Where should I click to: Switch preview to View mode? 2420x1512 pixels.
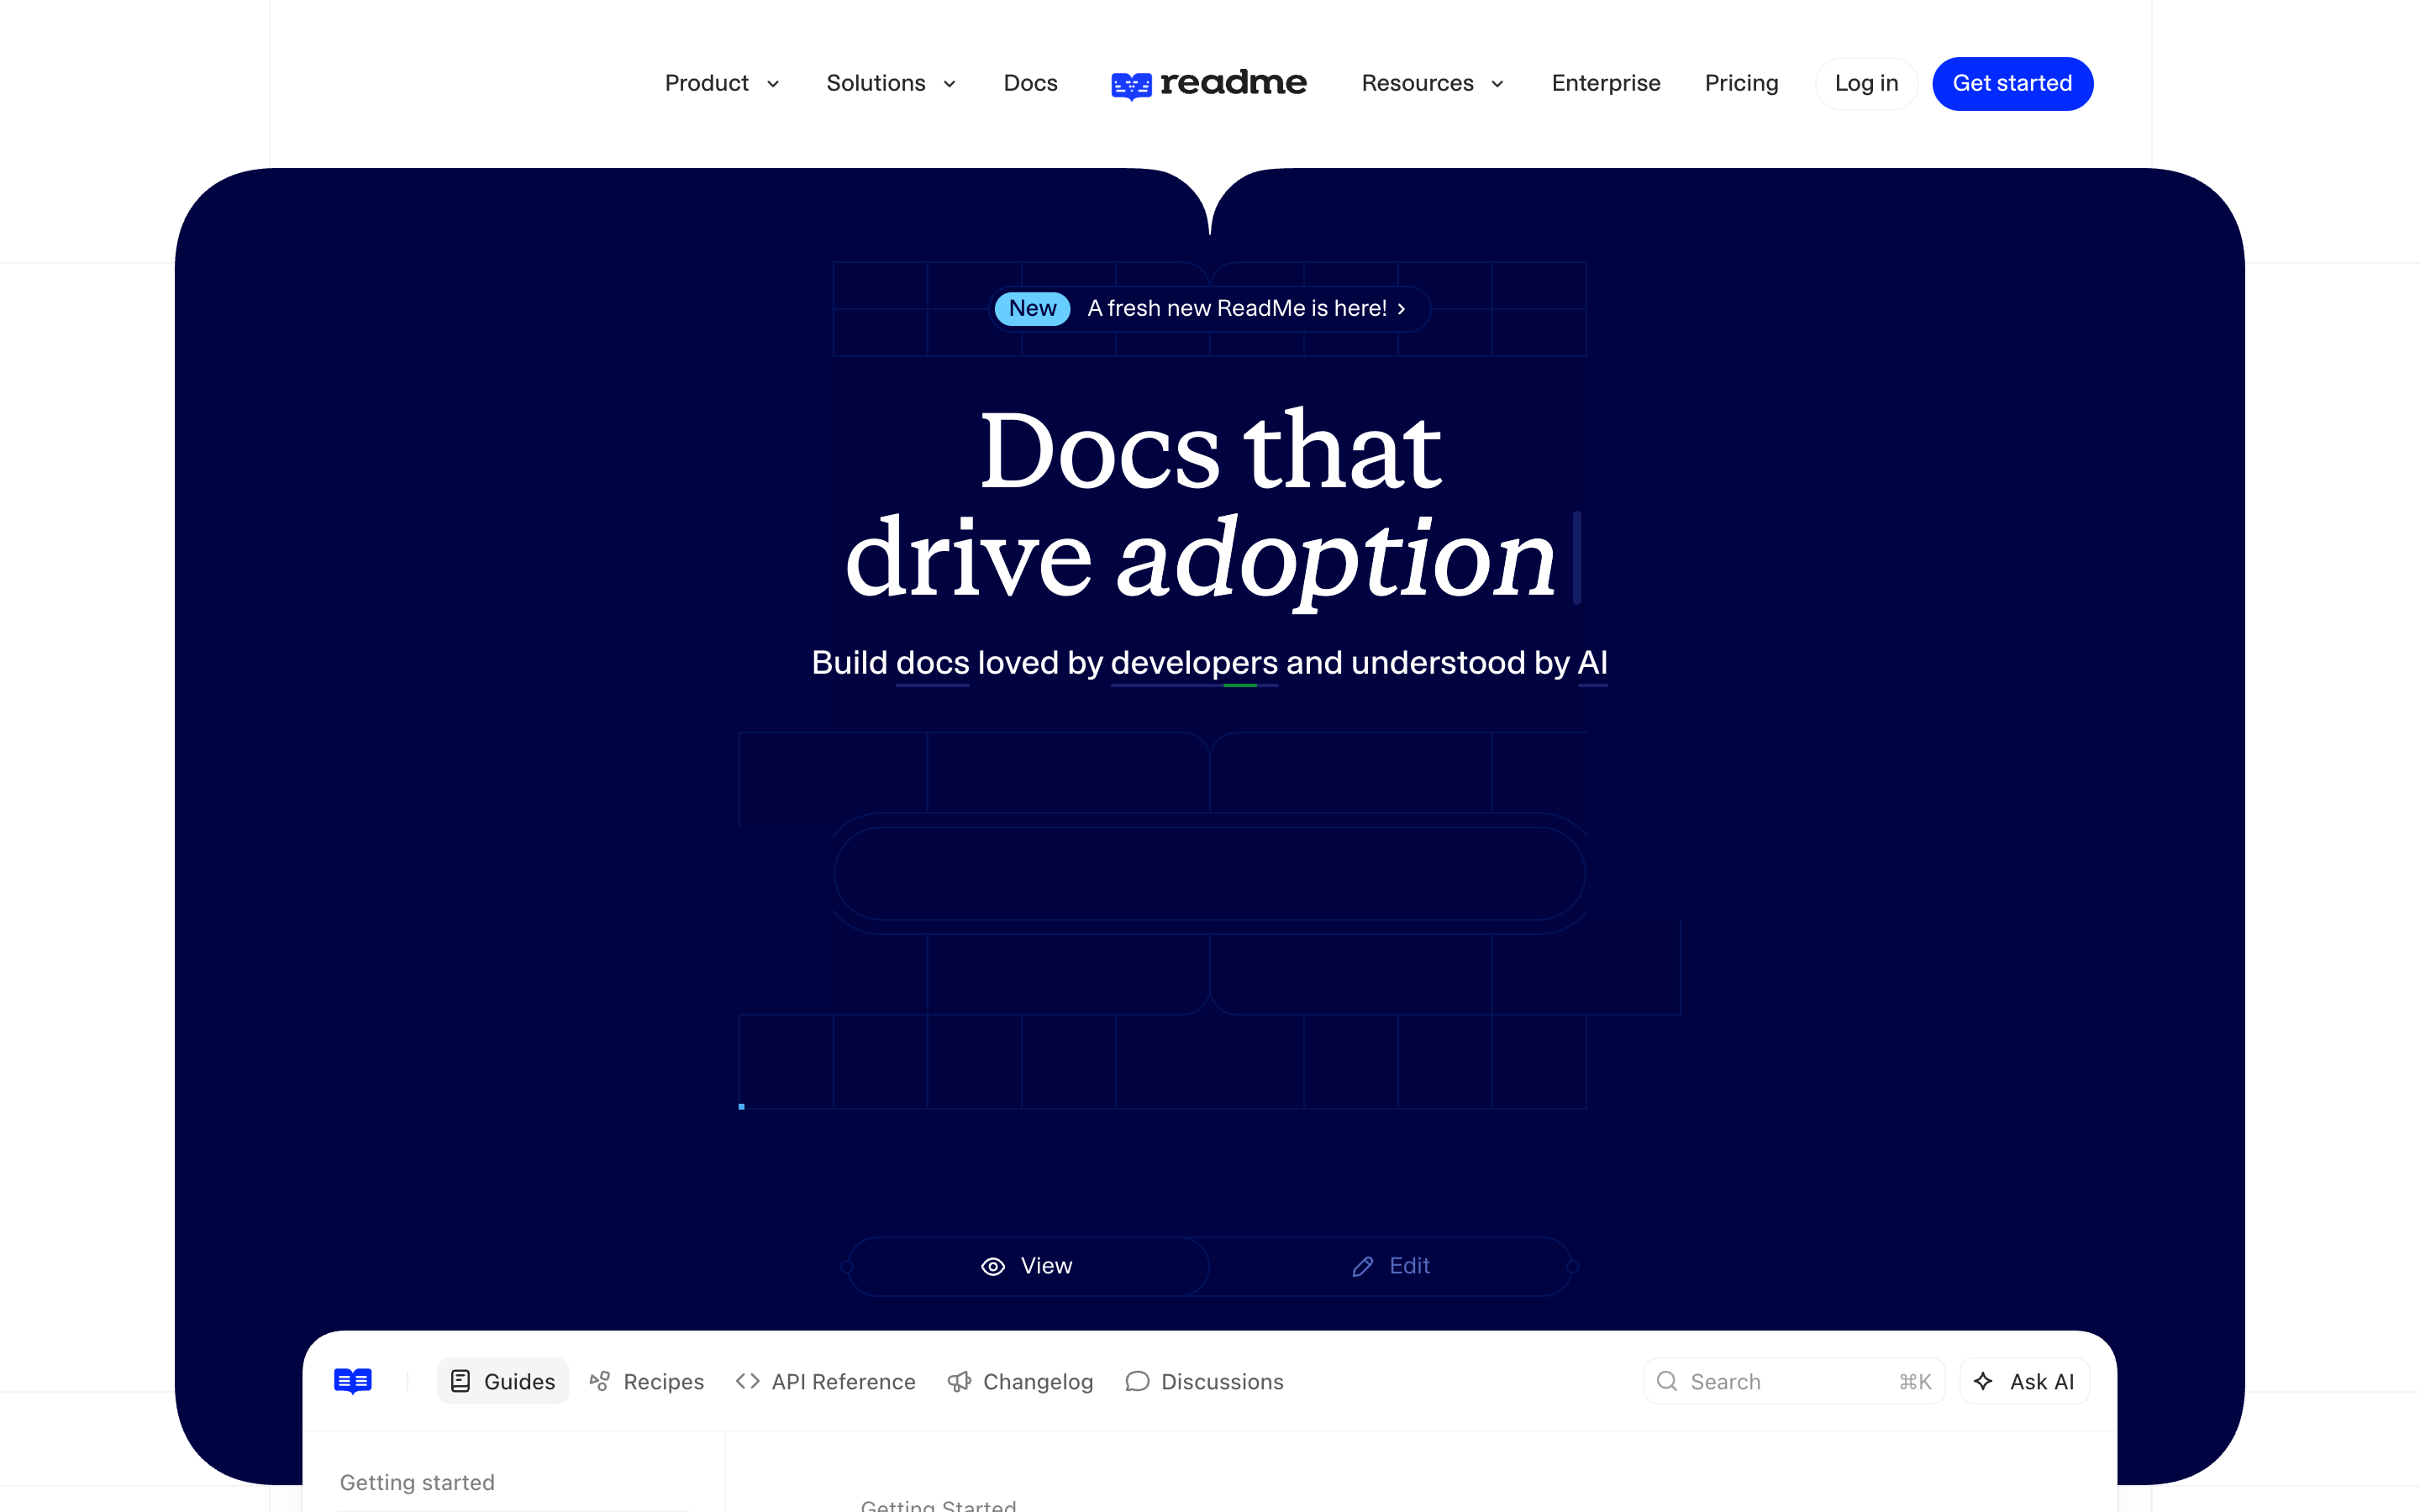coord(1028,1266)
